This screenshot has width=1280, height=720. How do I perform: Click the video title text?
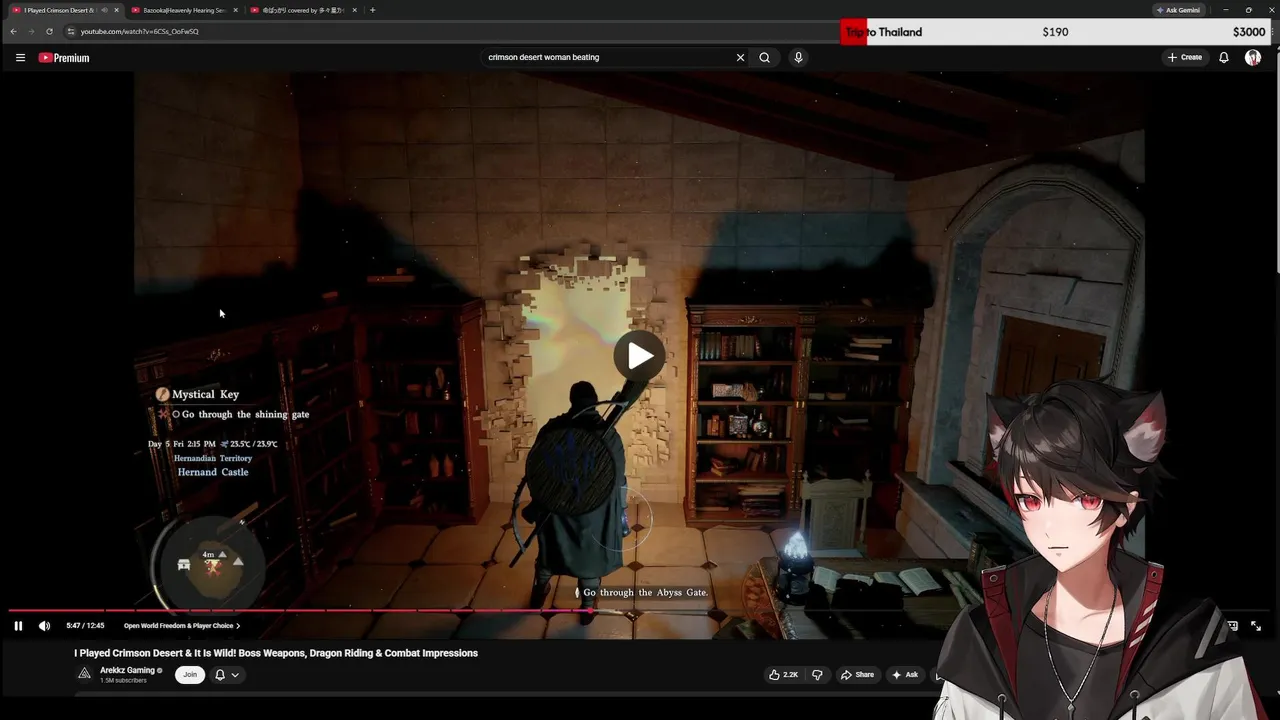(276, 653)
